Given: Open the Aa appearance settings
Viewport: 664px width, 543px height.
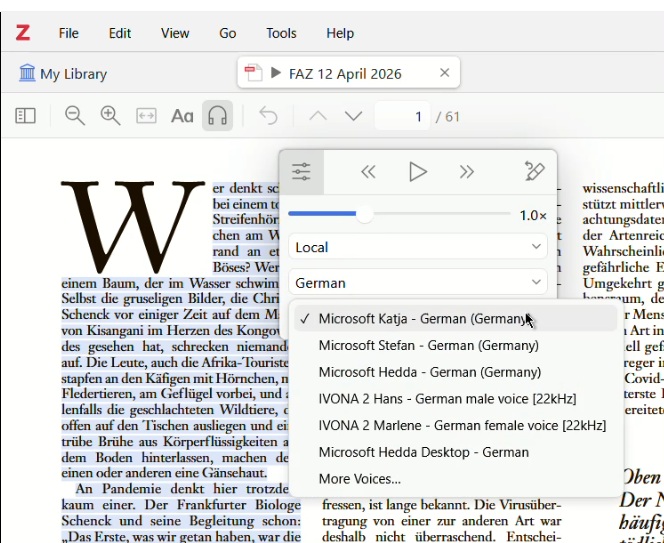Looking at the screenshot, I should tap(182, 116).
